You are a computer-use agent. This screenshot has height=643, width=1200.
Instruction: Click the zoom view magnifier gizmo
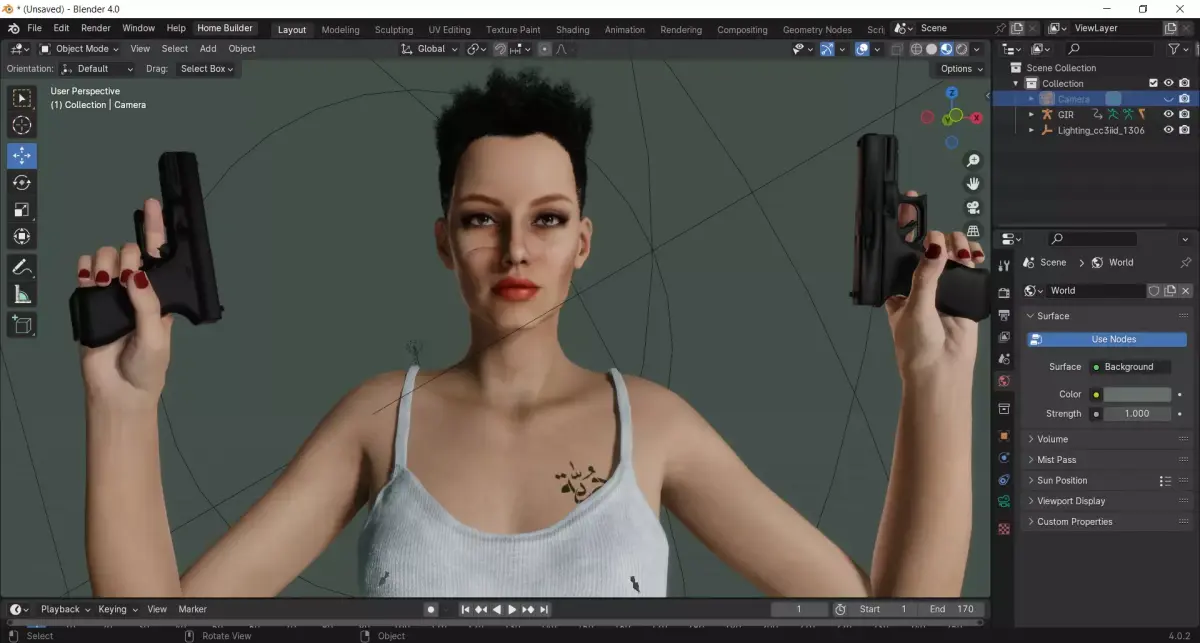pyautogui.click(x=973, y=160)
